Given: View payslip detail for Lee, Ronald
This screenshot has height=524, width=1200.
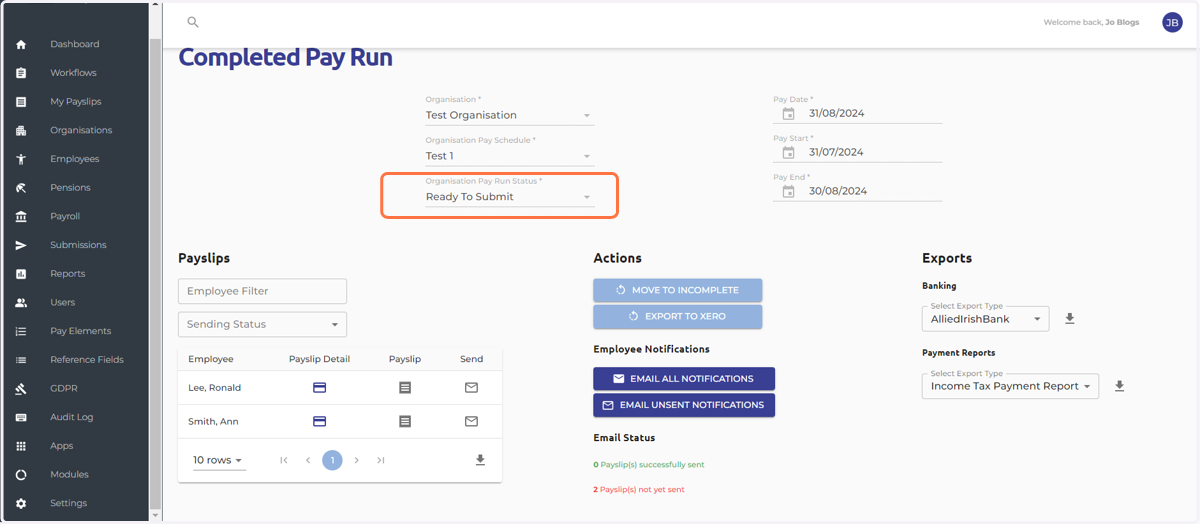Looking at the screenshot, I should click(x=319, y=388).
